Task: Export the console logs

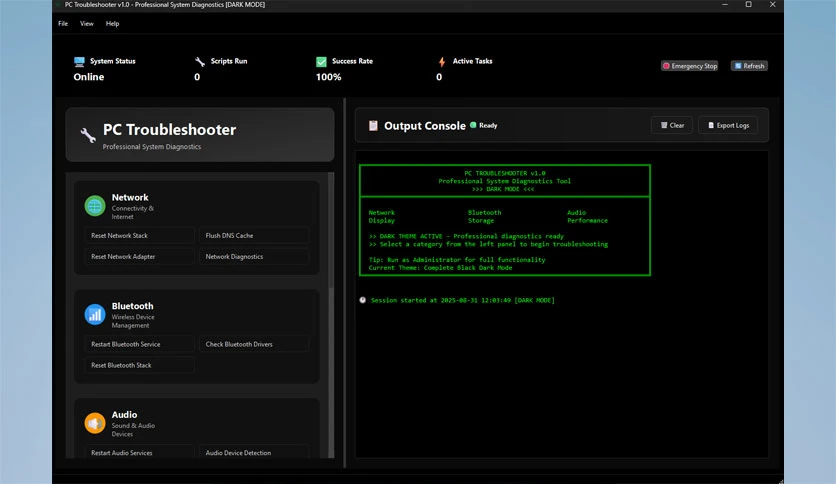Action: (x=728, y=125)
